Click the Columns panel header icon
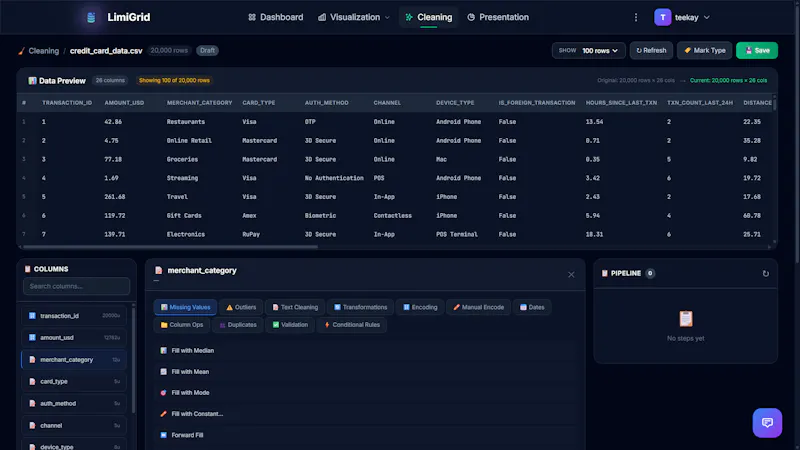 click(28, 269)
